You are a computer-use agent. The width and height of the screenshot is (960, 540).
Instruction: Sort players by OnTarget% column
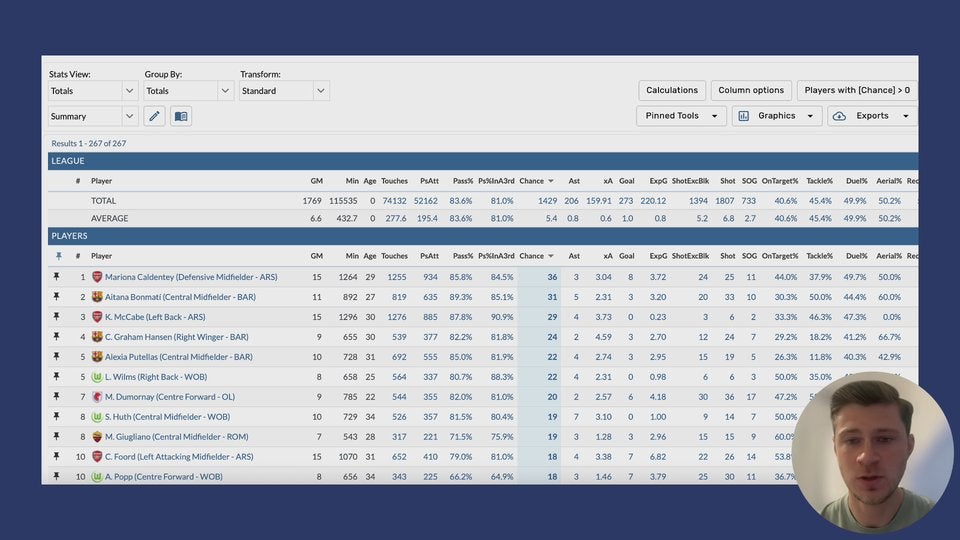[780, 256]
